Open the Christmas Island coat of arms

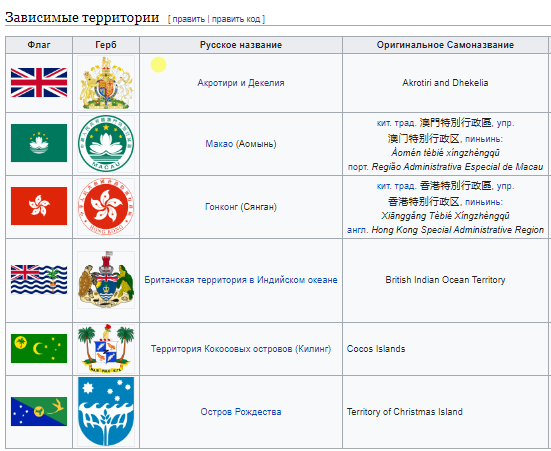(106, 412)
